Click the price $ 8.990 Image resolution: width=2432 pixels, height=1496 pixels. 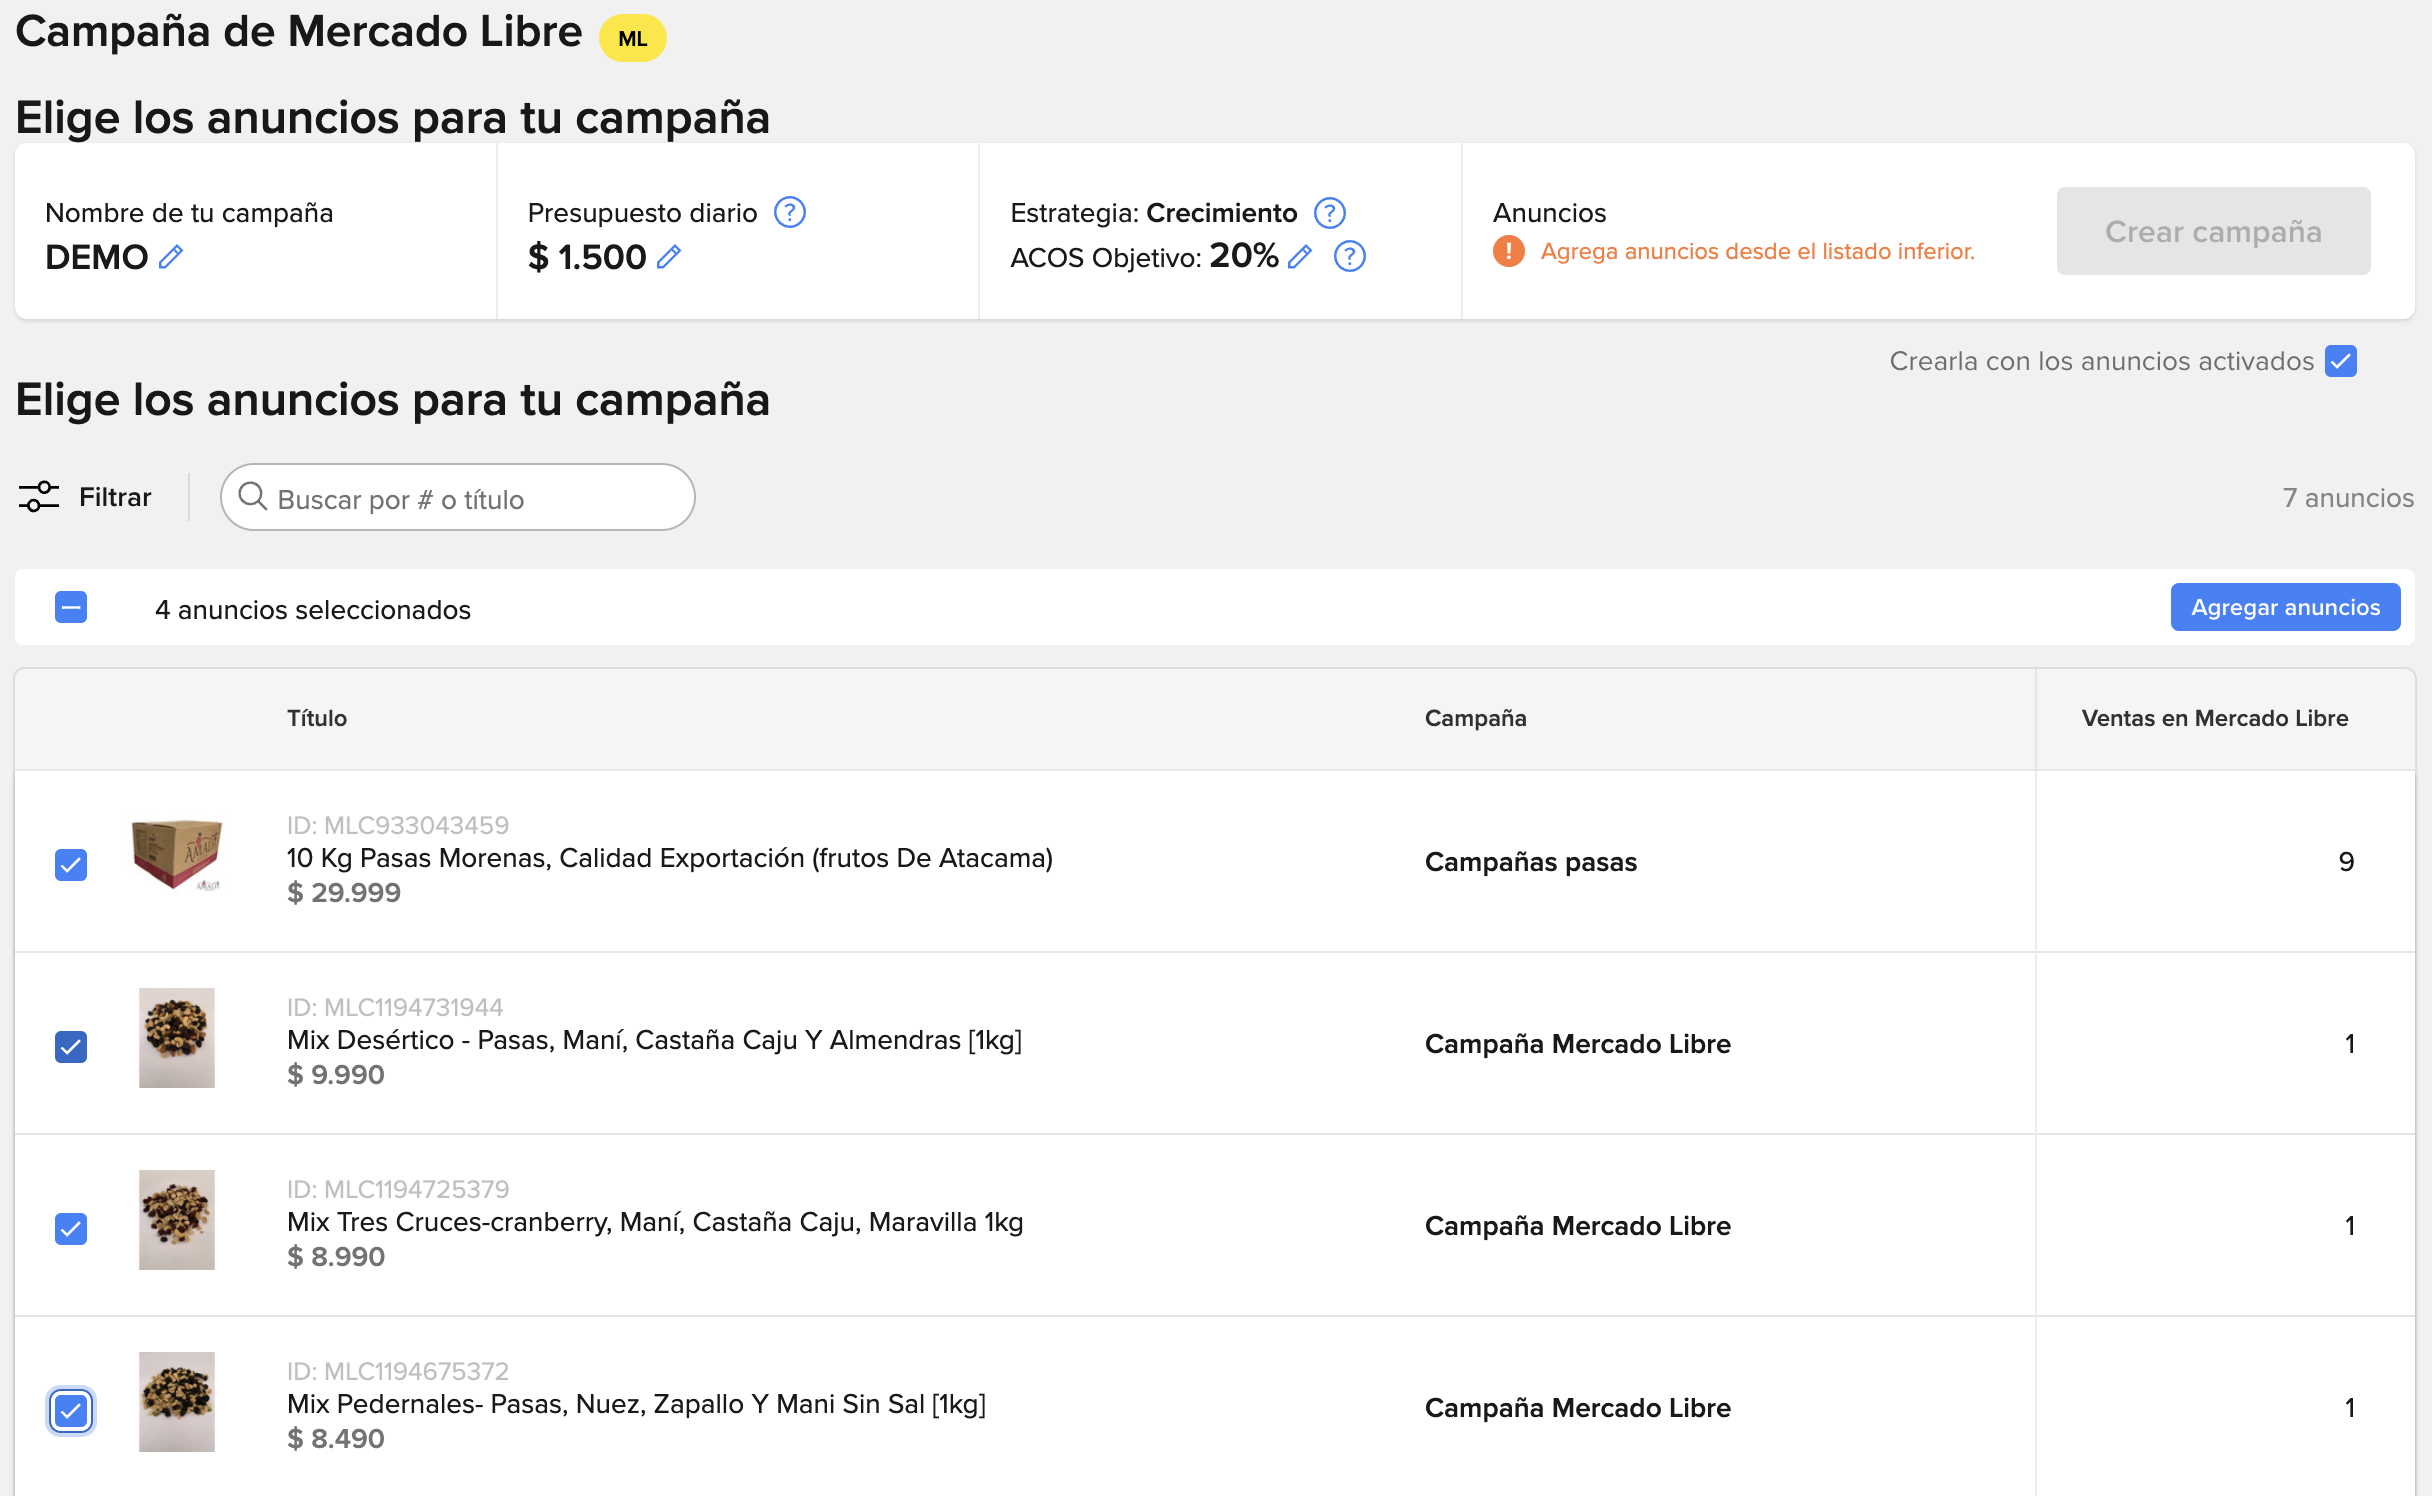click(x=336, y=1256)
